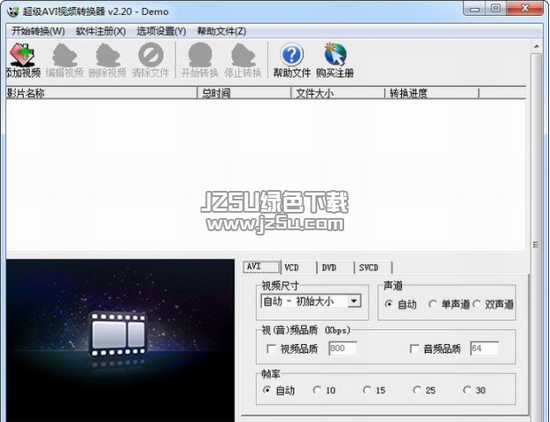Open the 帮助文件(Z) menu

coord(222,31)
